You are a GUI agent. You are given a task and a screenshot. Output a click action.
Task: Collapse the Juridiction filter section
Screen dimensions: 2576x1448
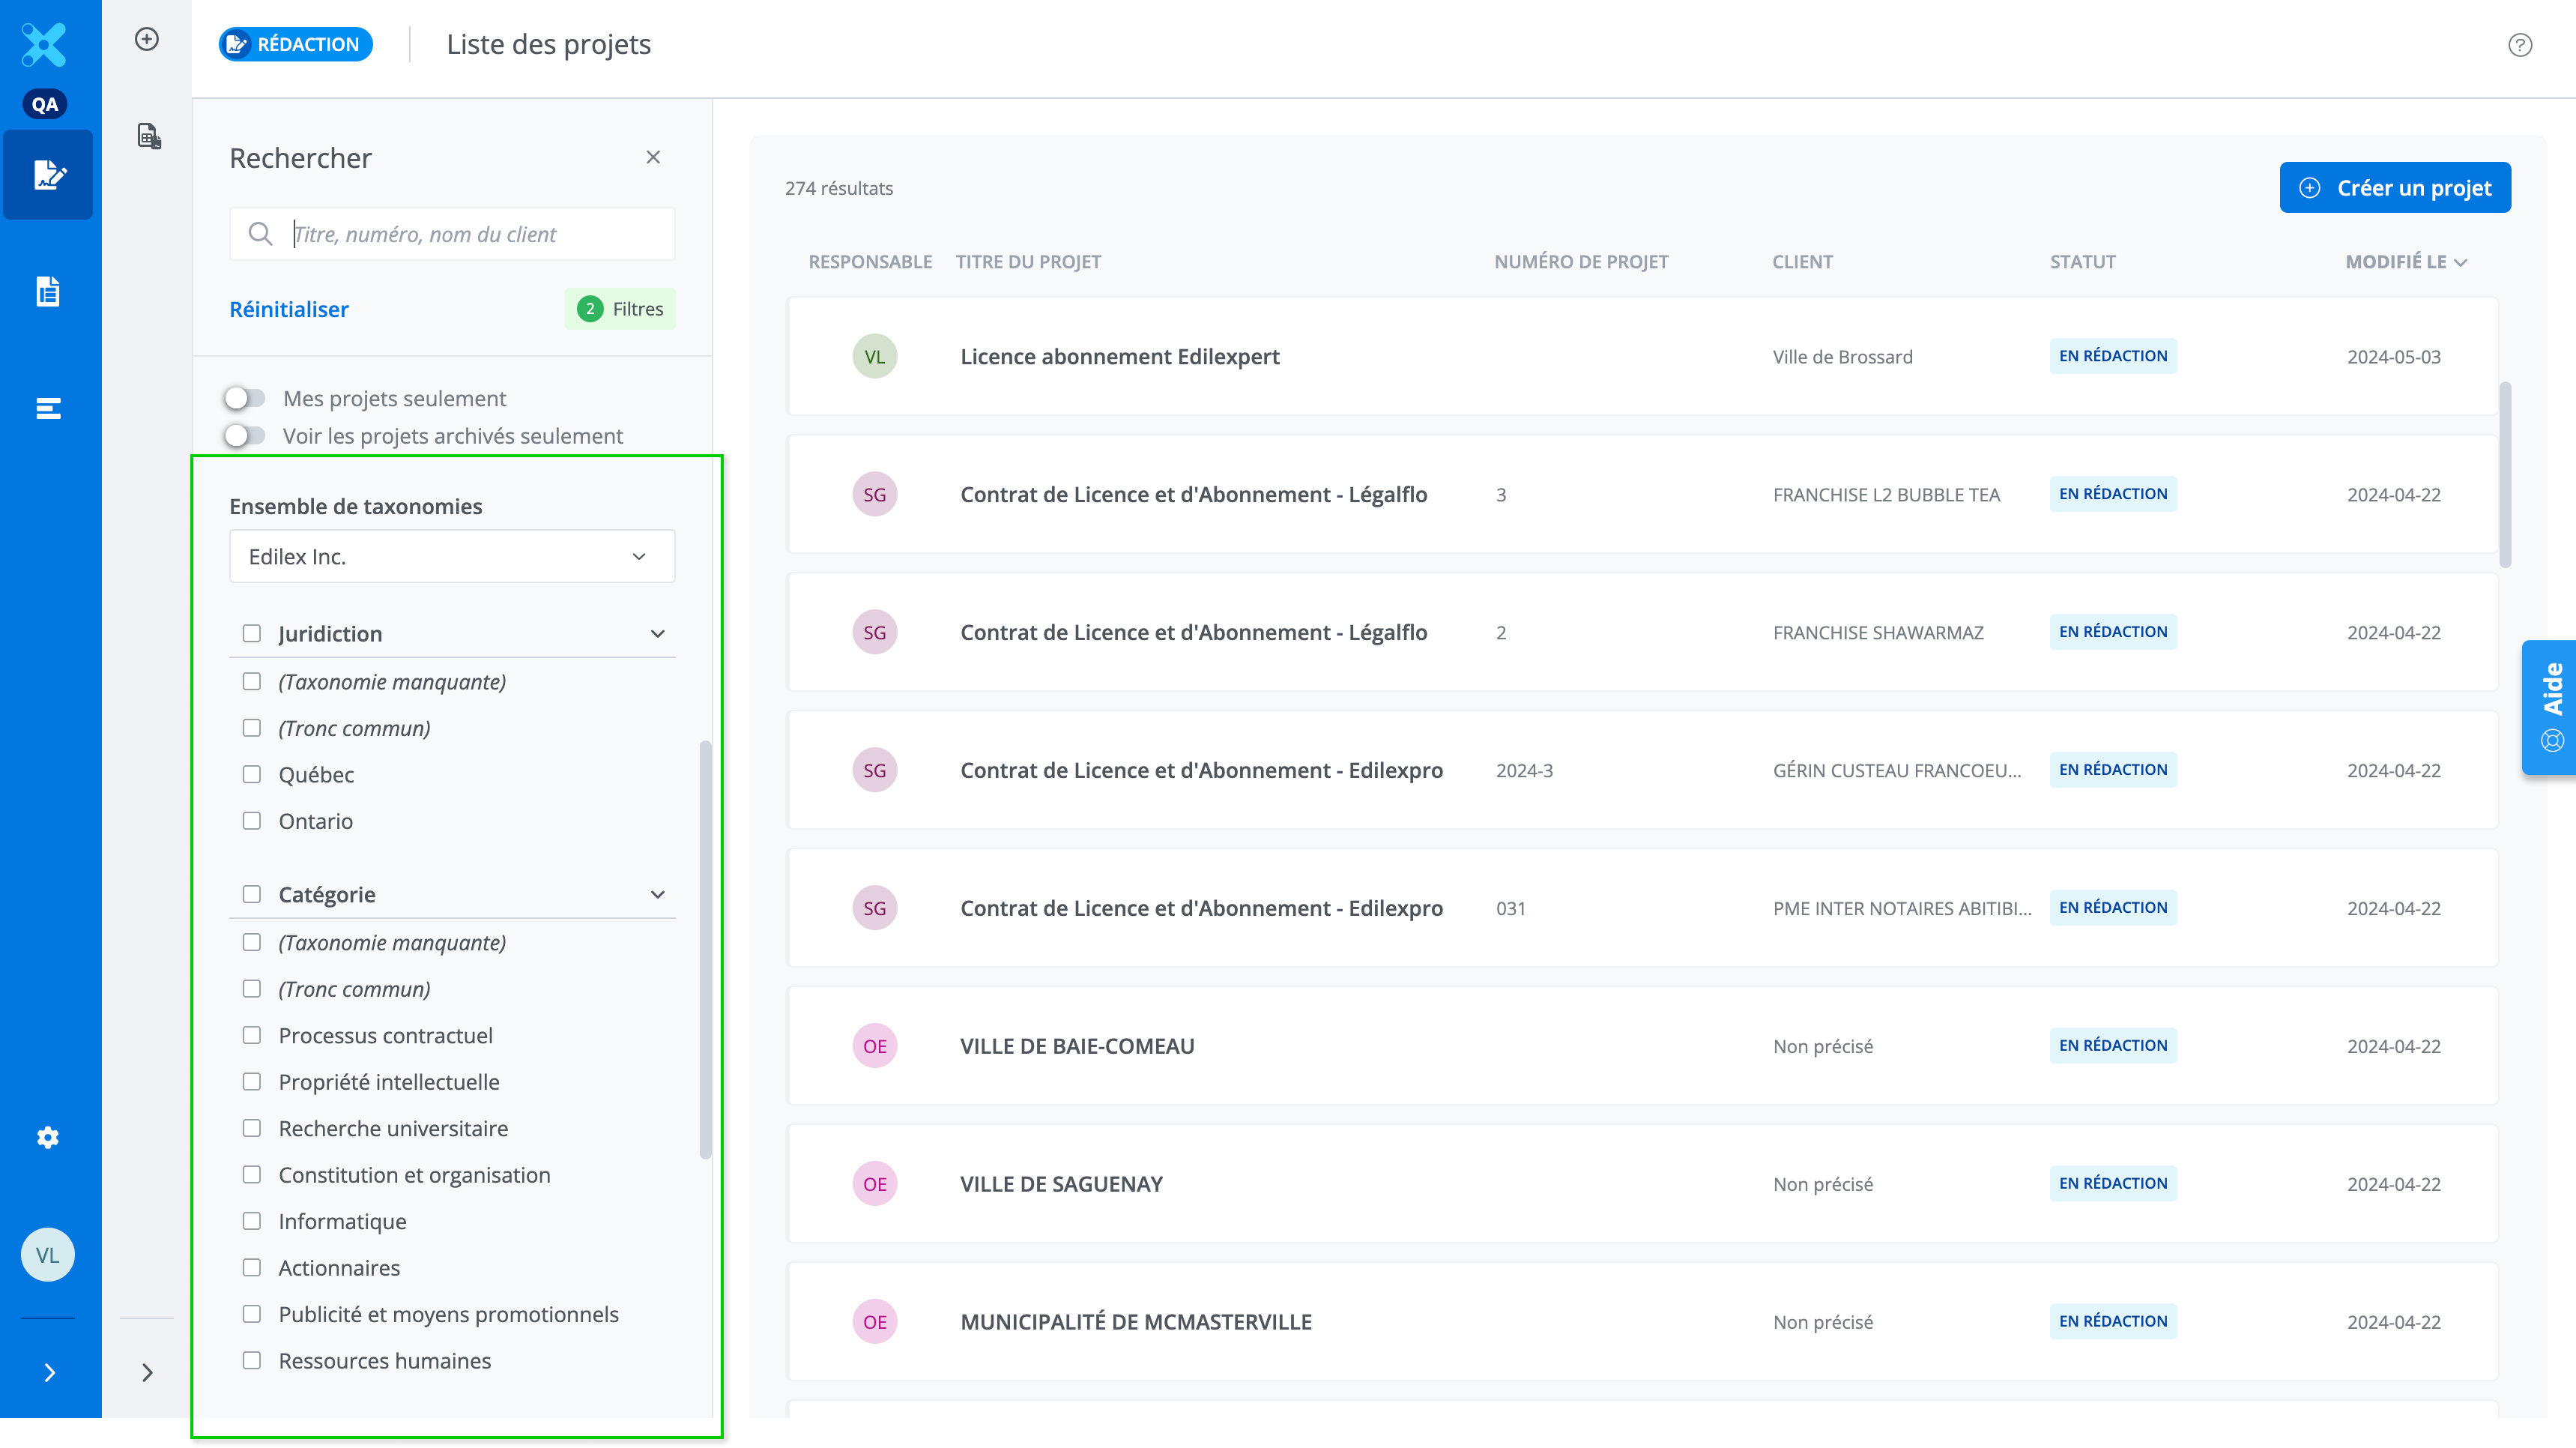[x=657, y=634]
